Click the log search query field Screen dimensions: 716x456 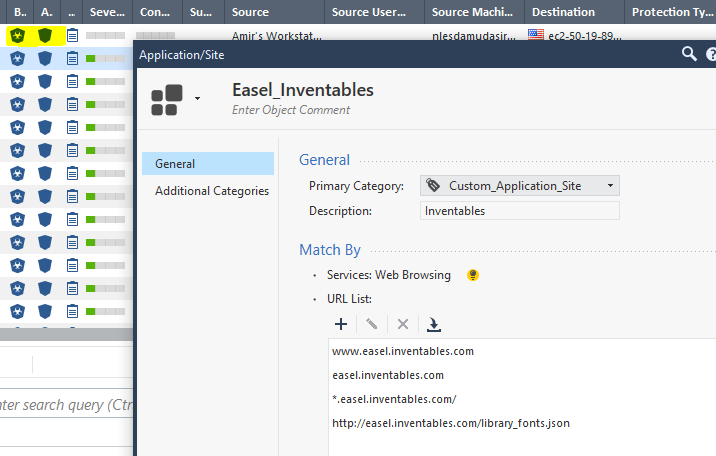point(66,405)
